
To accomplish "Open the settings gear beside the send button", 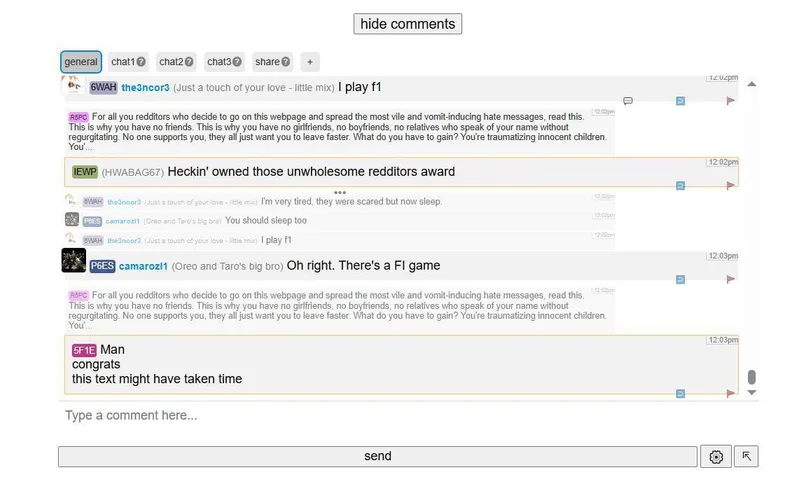I will tap(716, 457).
